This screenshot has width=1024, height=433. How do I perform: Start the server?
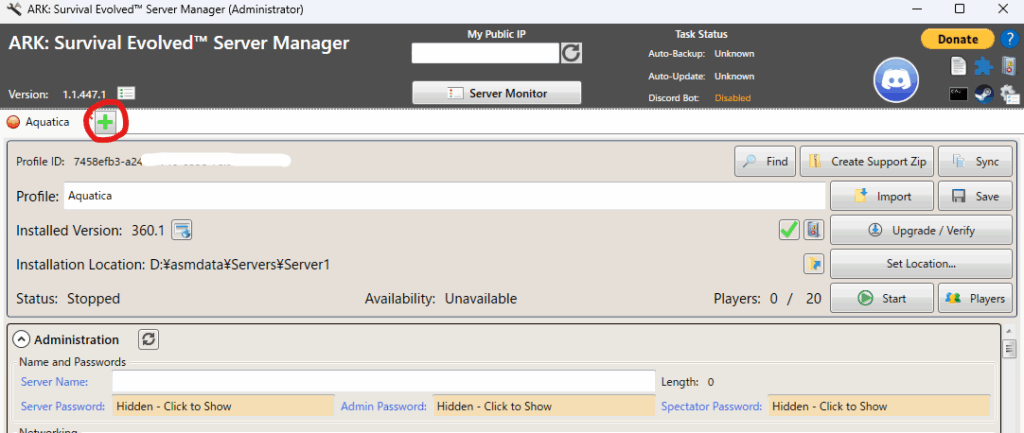(x=882, y=298)
